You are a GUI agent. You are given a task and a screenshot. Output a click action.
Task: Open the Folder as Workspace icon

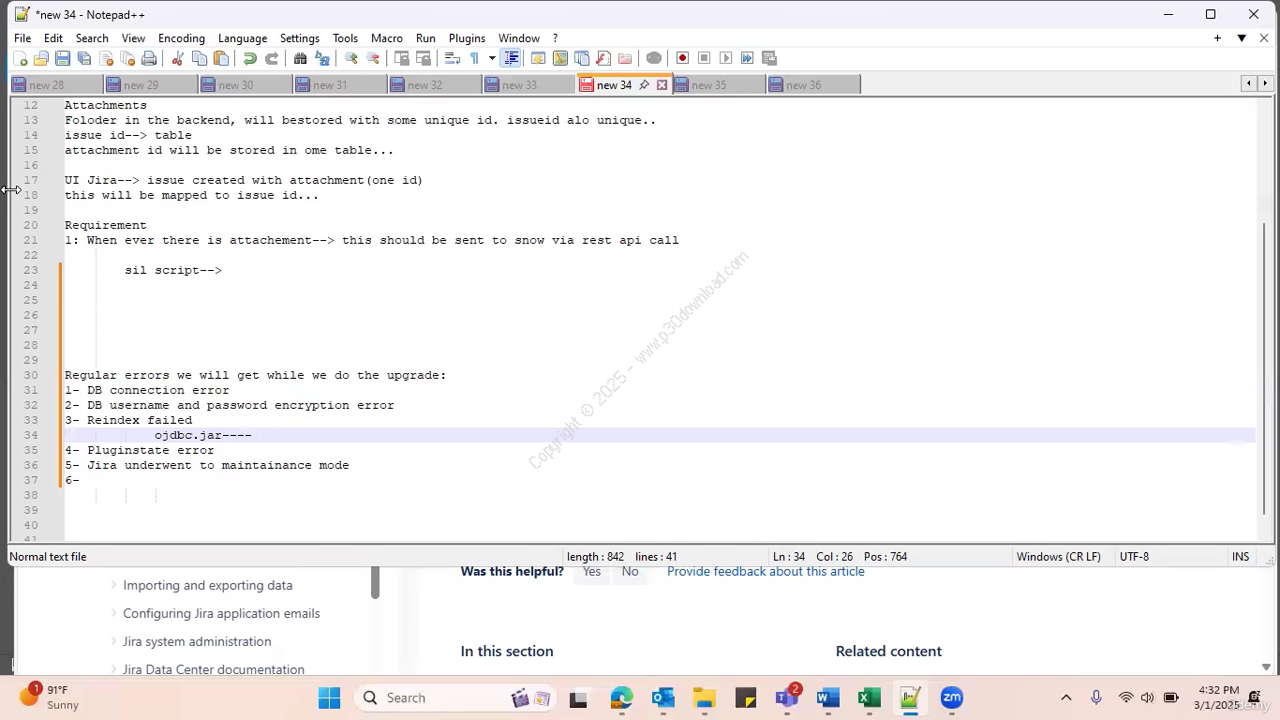click(625, 58)
